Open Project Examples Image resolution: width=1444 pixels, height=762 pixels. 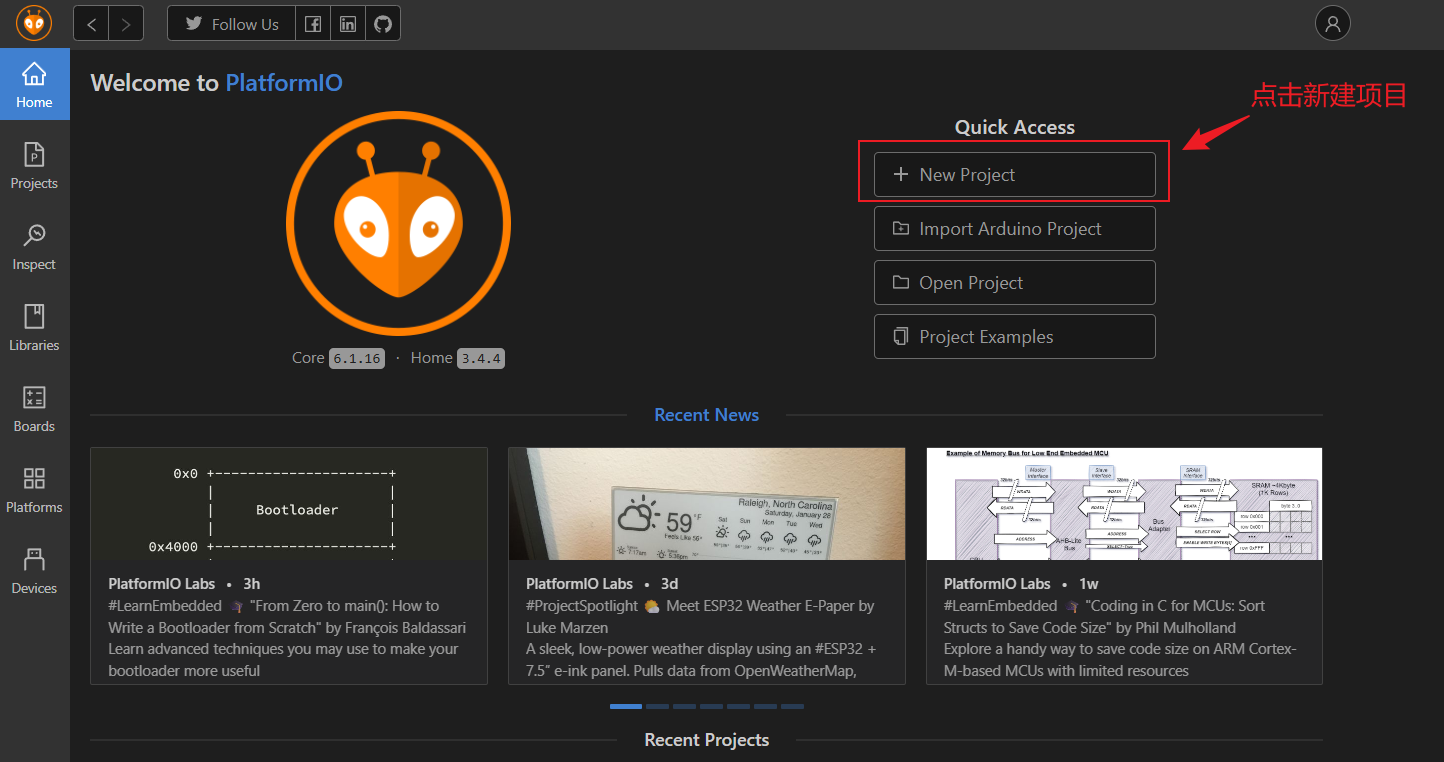click(x=1014, y=337)
